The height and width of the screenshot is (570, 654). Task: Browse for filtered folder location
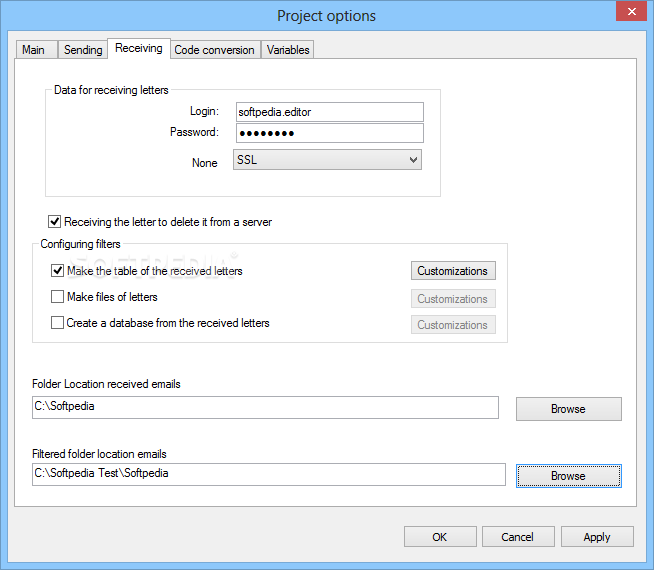tap(568, 476)
